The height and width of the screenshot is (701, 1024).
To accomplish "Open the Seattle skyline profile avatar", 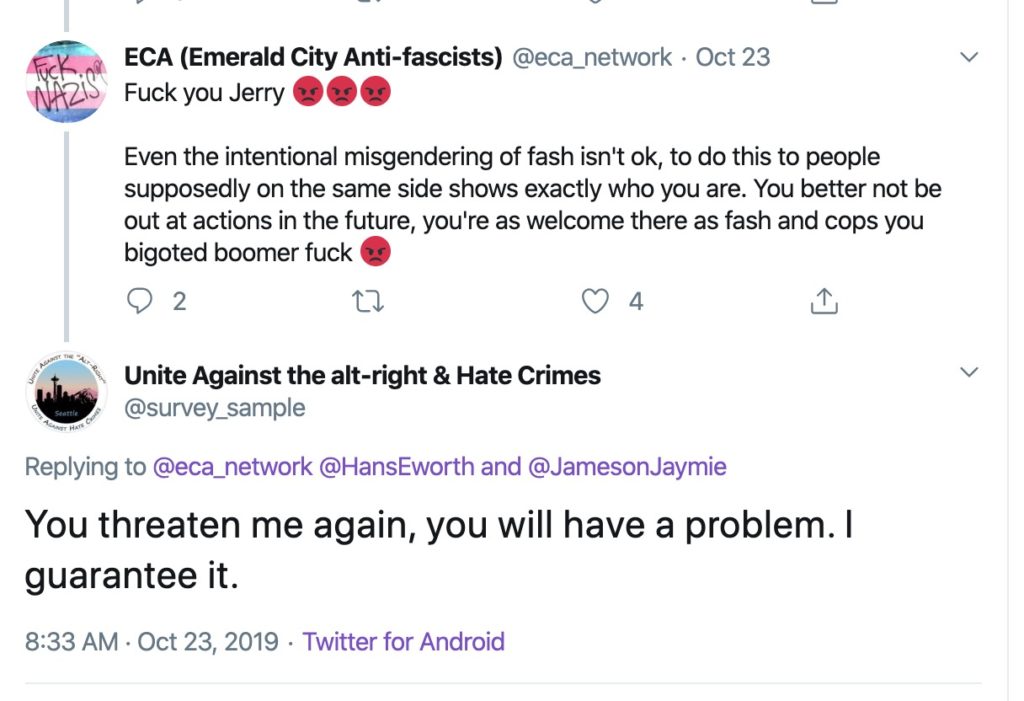I will pos(65,393).
